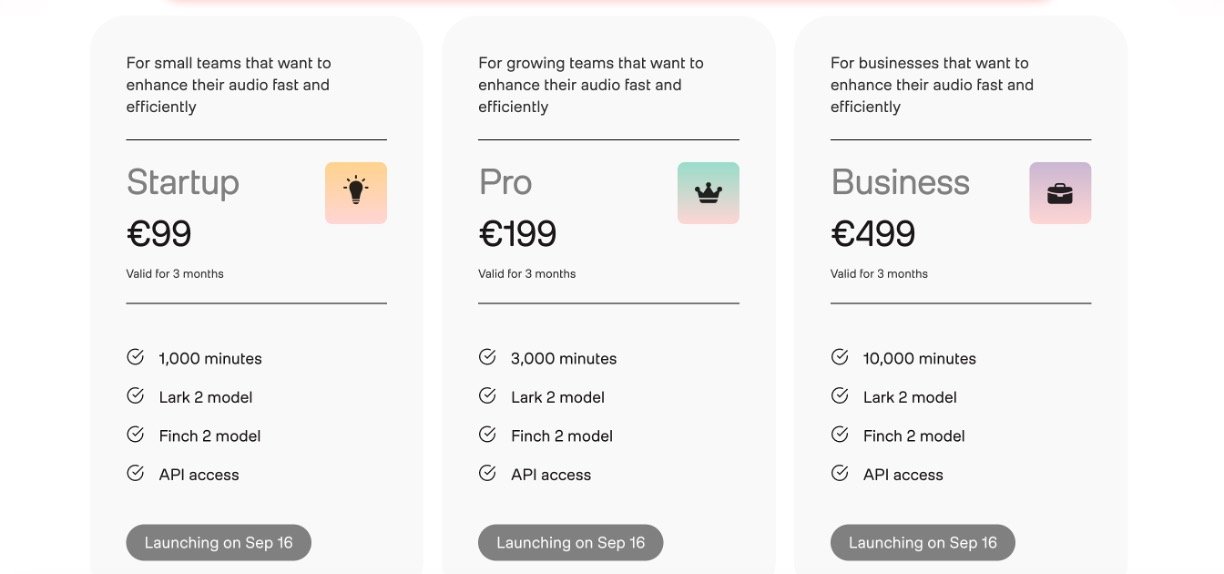Click the checkmark beside 3,000 minutes
Viewport: 1224px width, 574px height.
point(487,357)
